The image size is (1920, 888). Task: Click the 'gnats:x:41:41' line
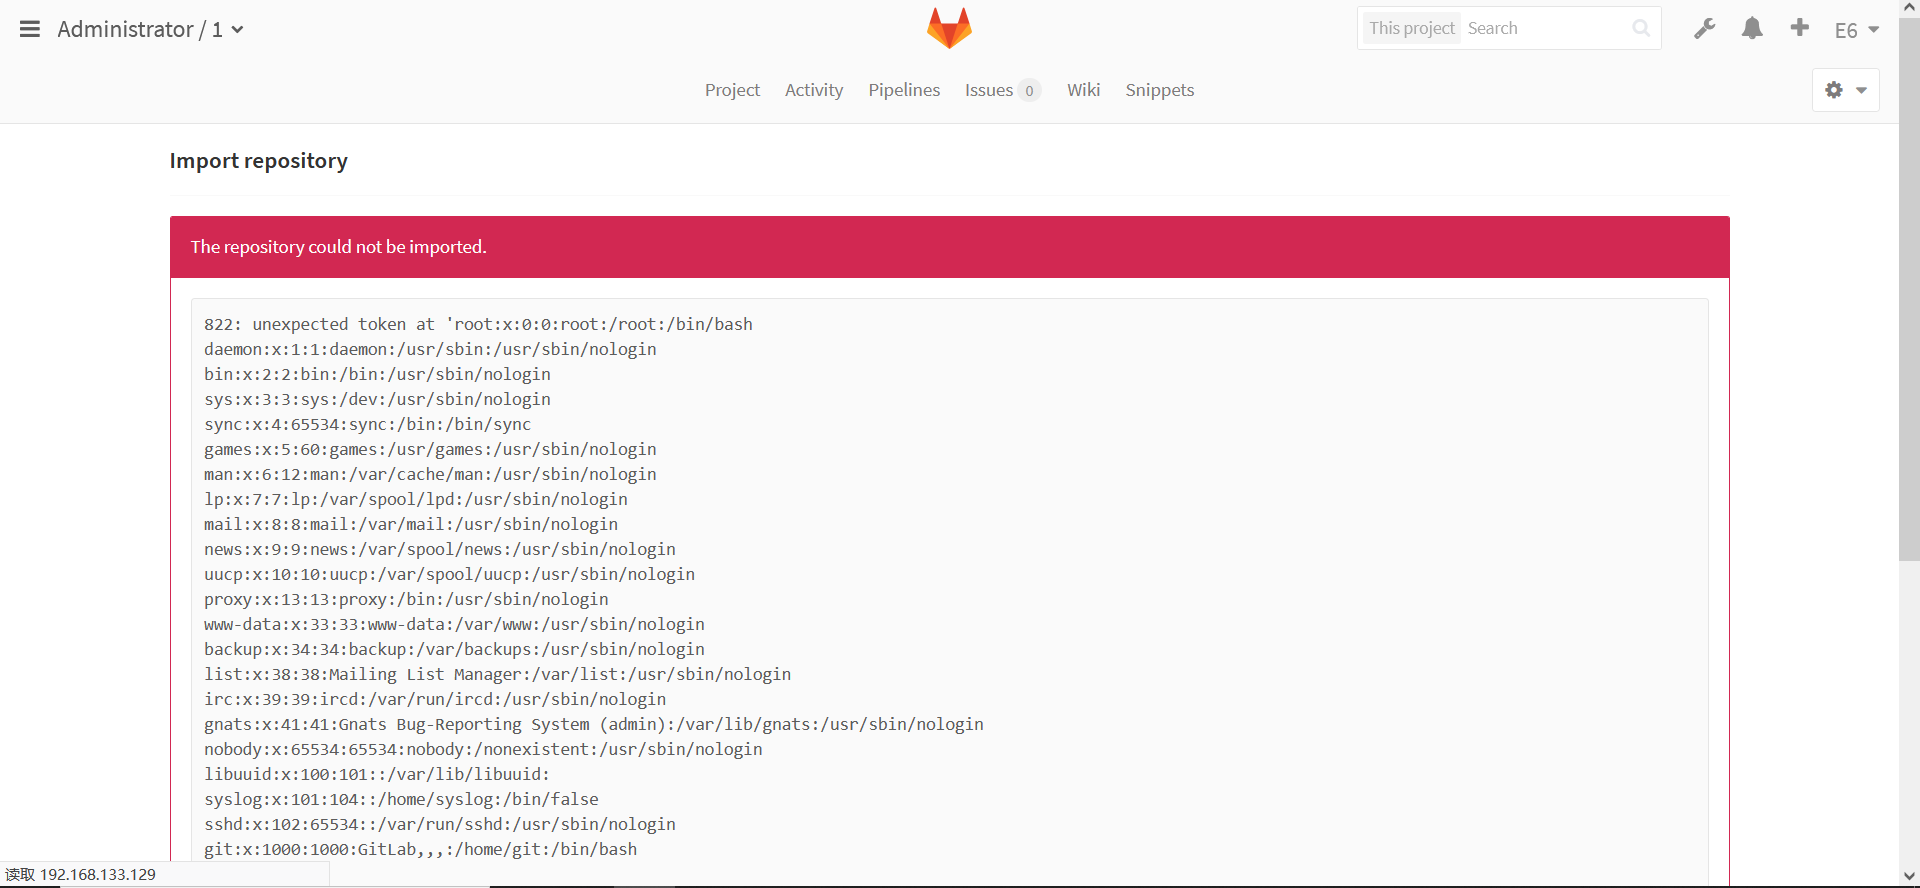tap(594, 724)
